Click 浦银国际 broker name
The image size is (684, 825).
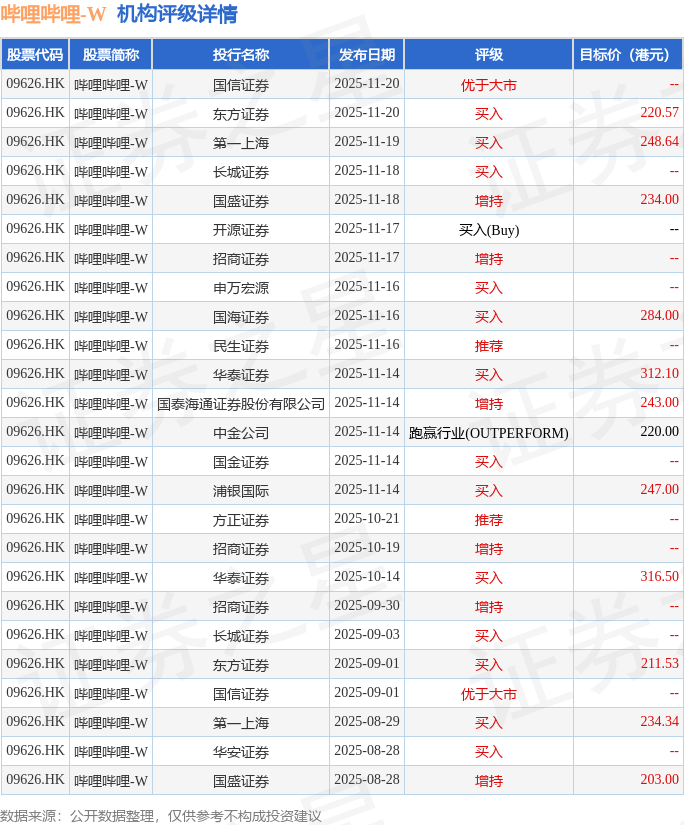[x=241, y=490]
